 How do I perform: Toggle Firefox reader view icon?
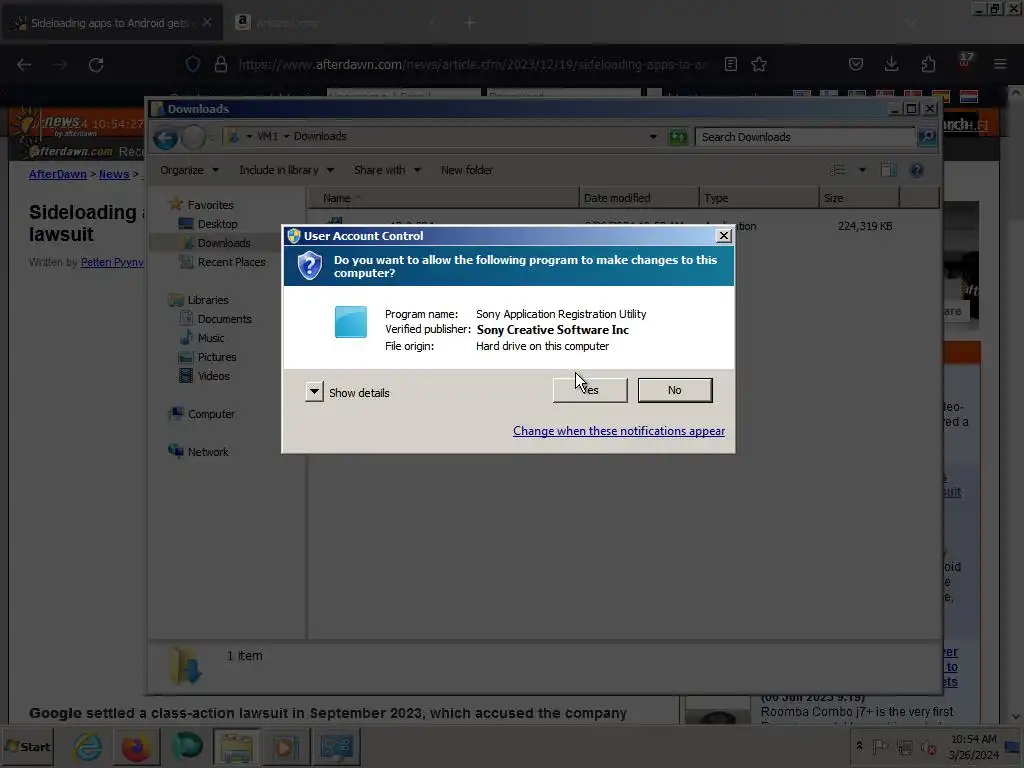tap(731, 64)
